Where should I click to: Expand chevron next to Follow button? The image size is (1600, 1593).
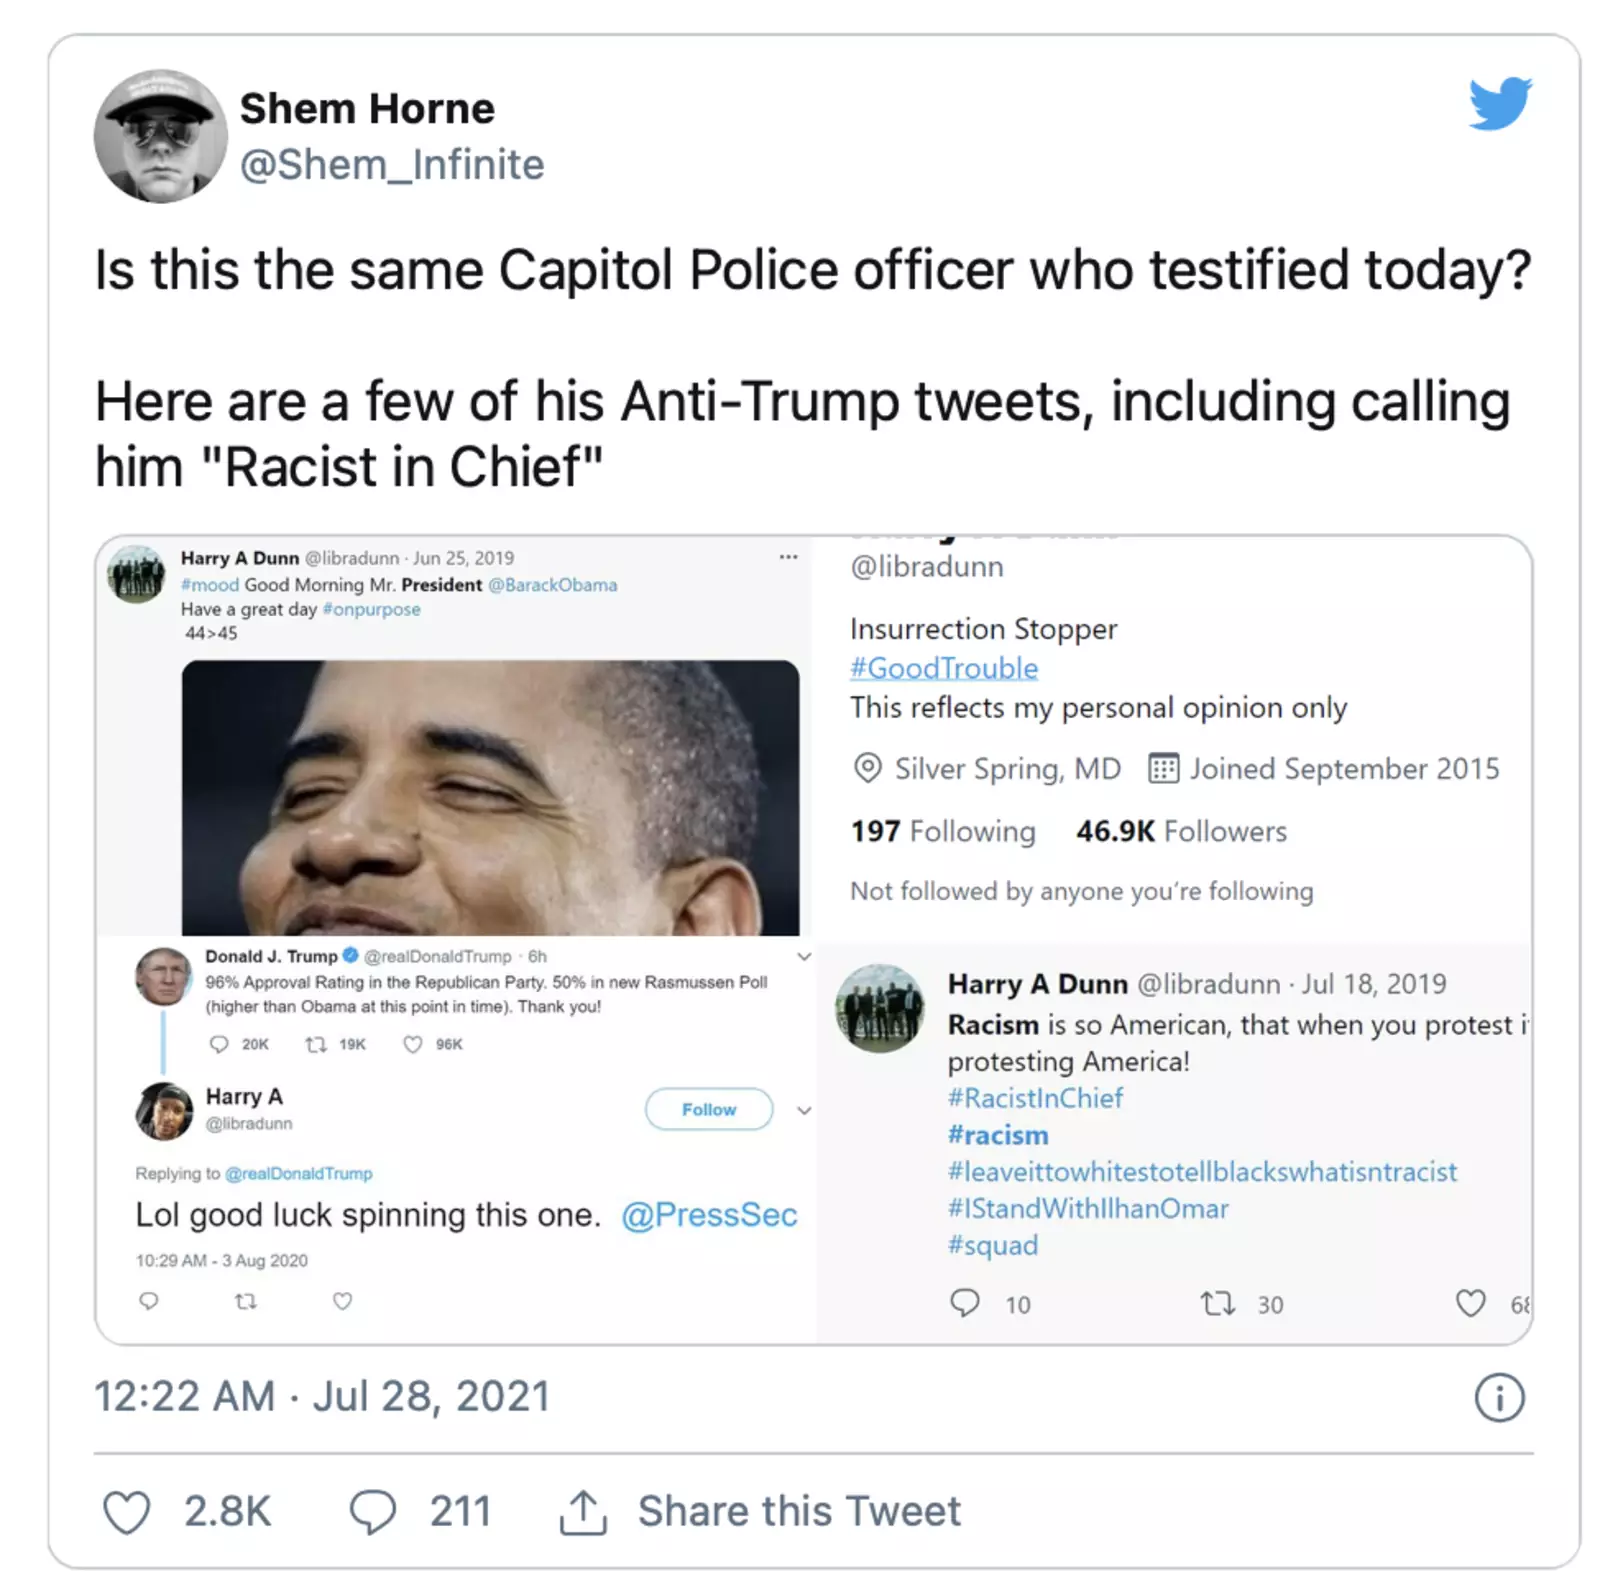[x=803, y=1110]
